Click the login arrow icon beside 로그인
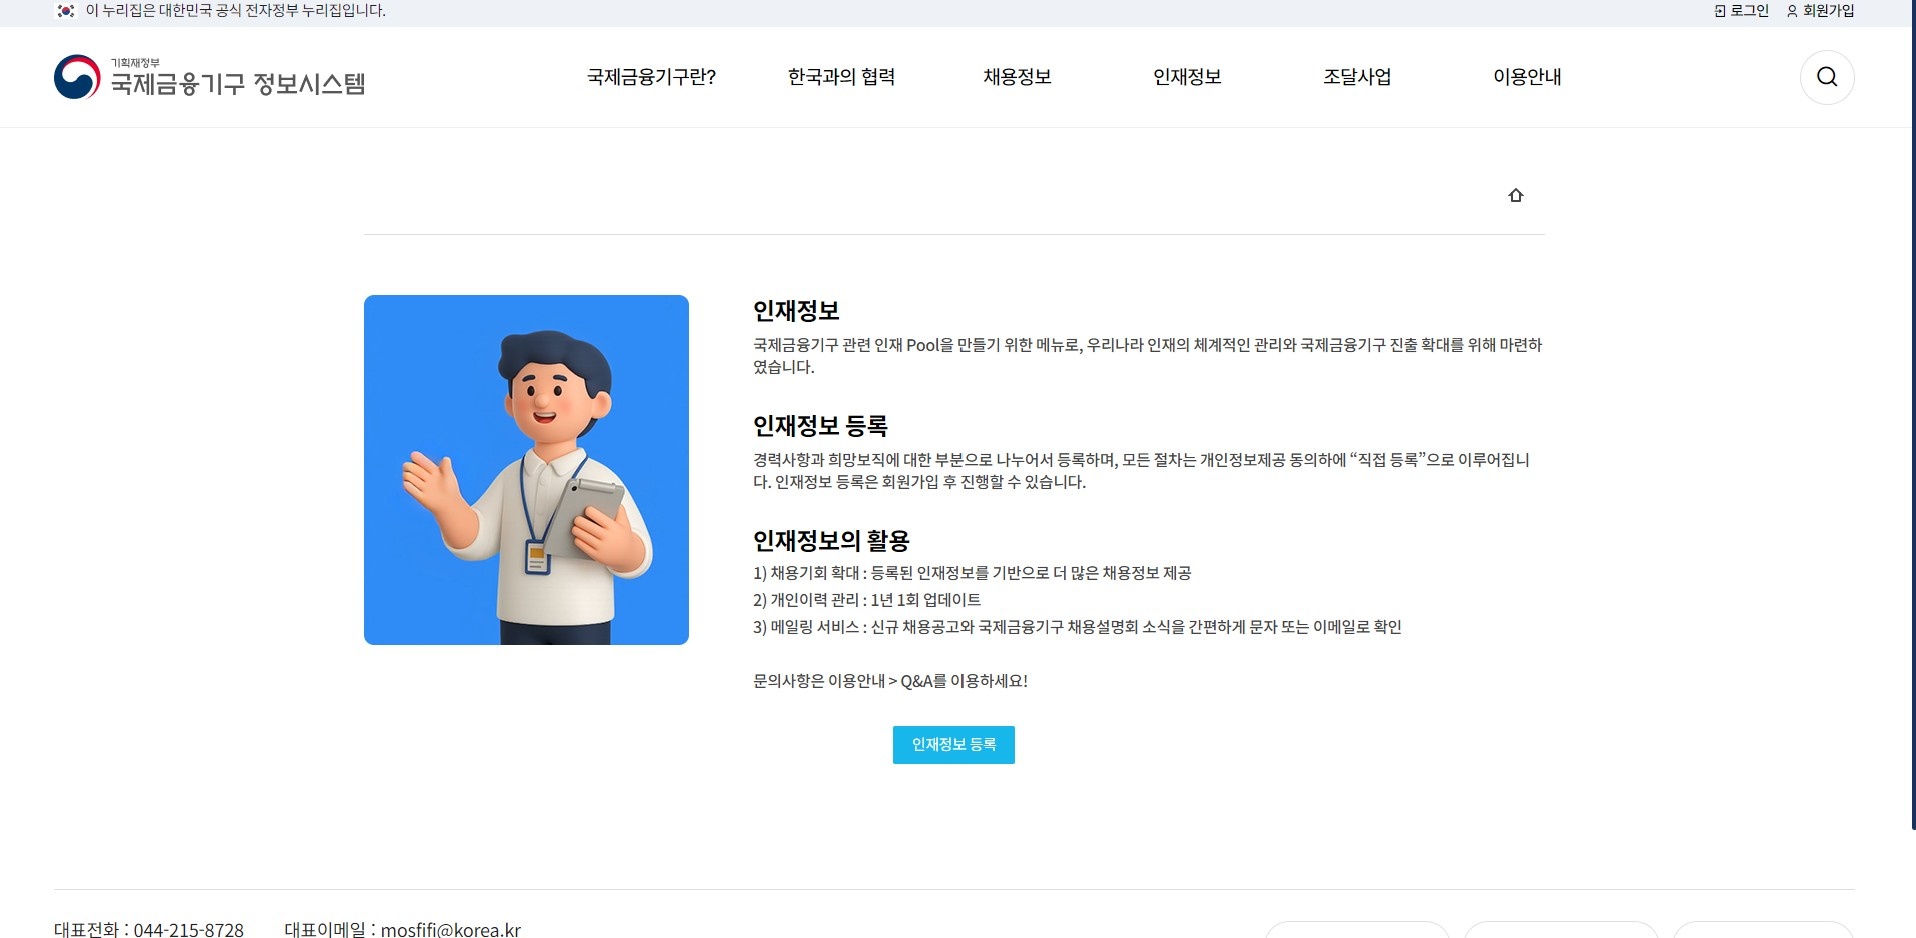 click(1720, 11)
